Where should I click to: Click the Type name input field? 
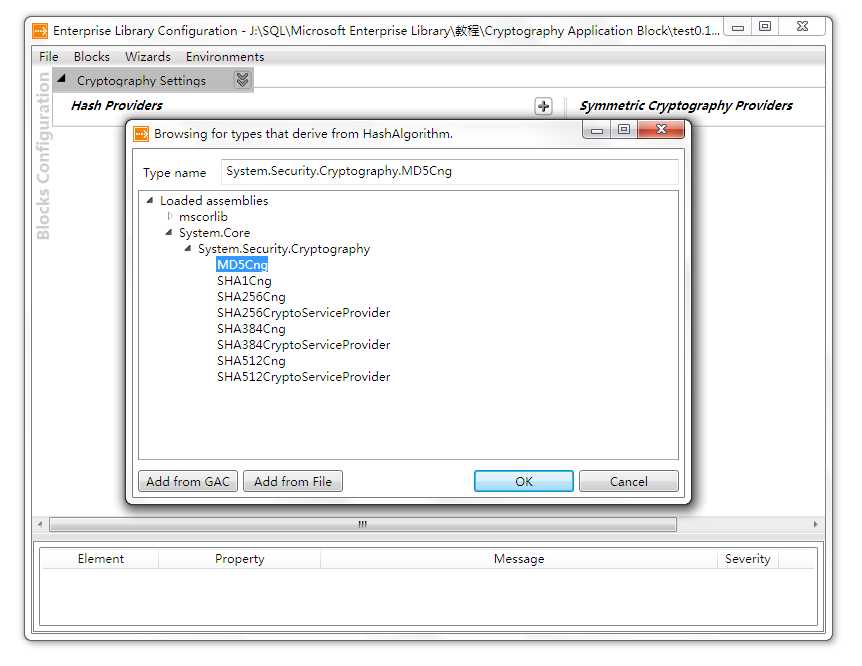[449, 172]
